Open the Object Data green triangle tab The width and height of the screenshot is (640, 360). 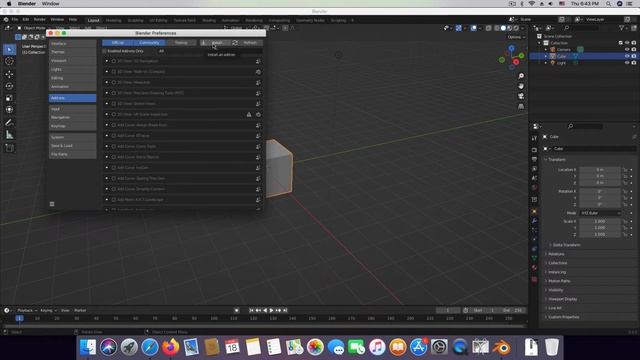coord(534,258)
